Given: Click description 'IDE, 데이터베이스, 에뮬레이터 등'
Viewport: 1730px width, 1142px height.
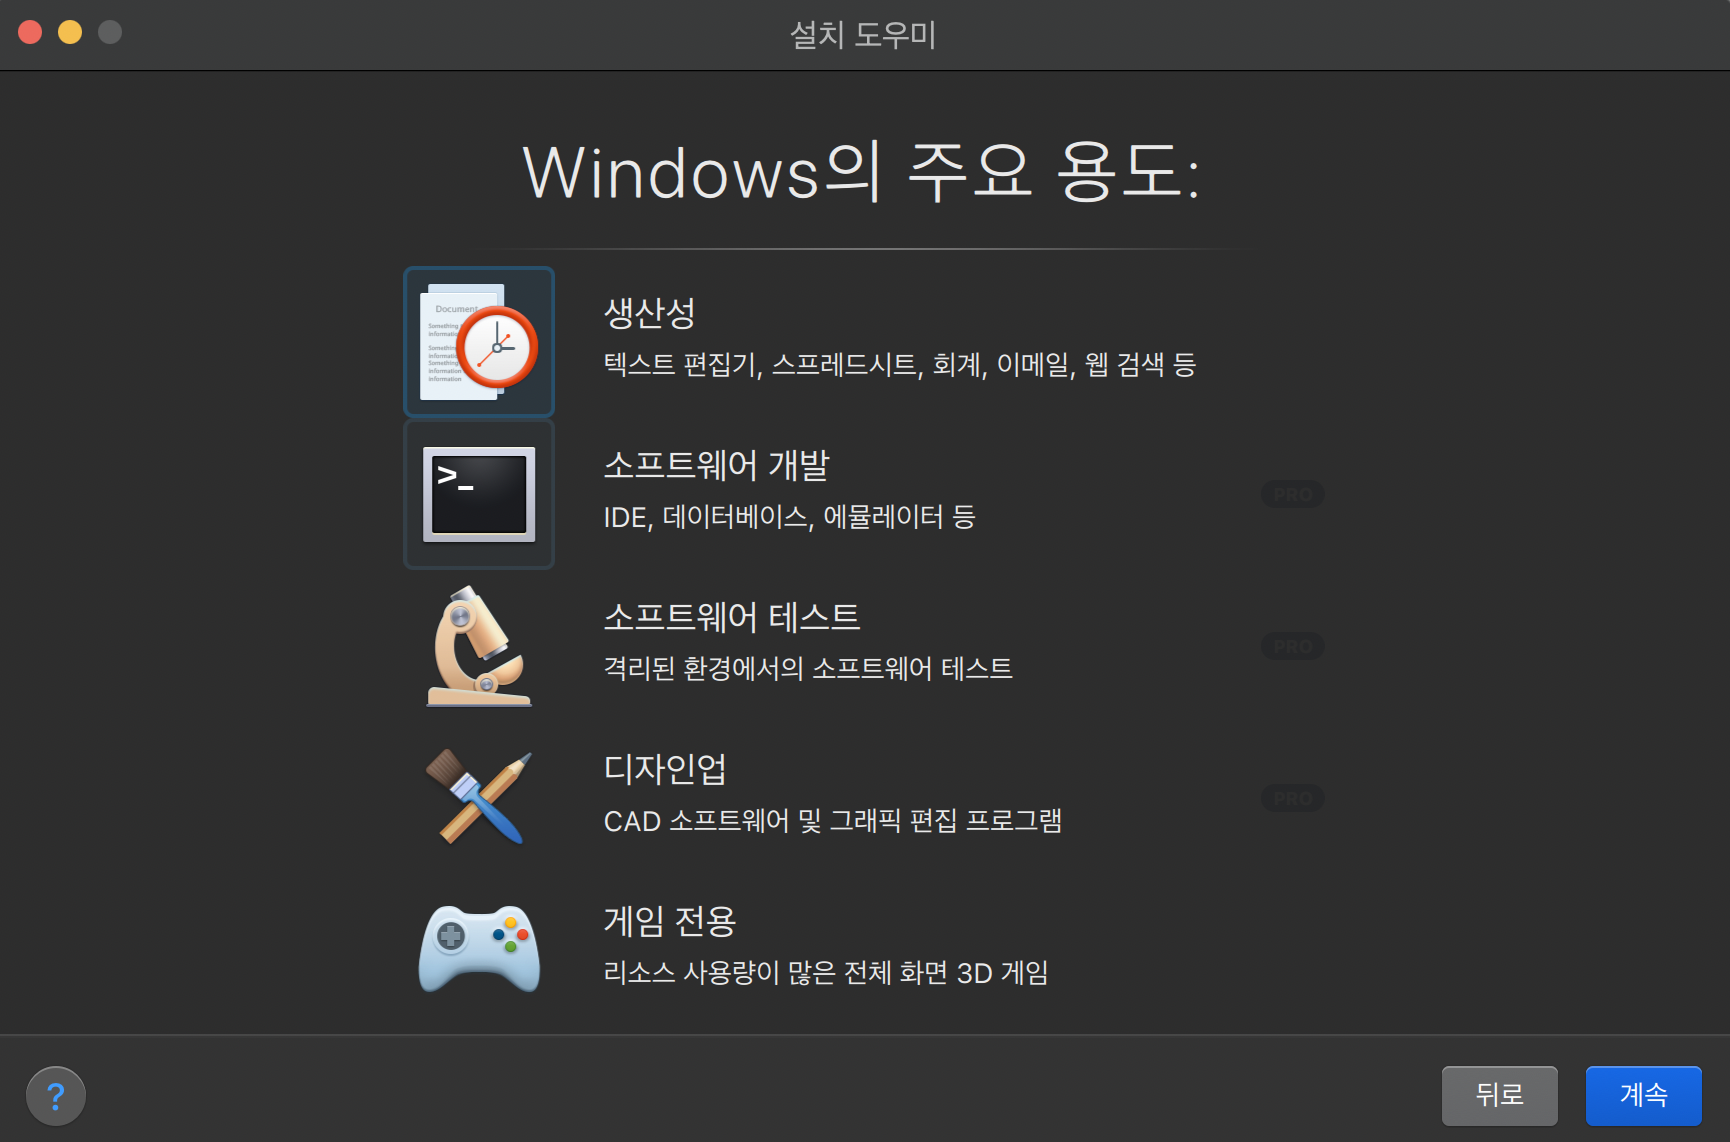Looking at the screenshot, I should click(789, 517).
